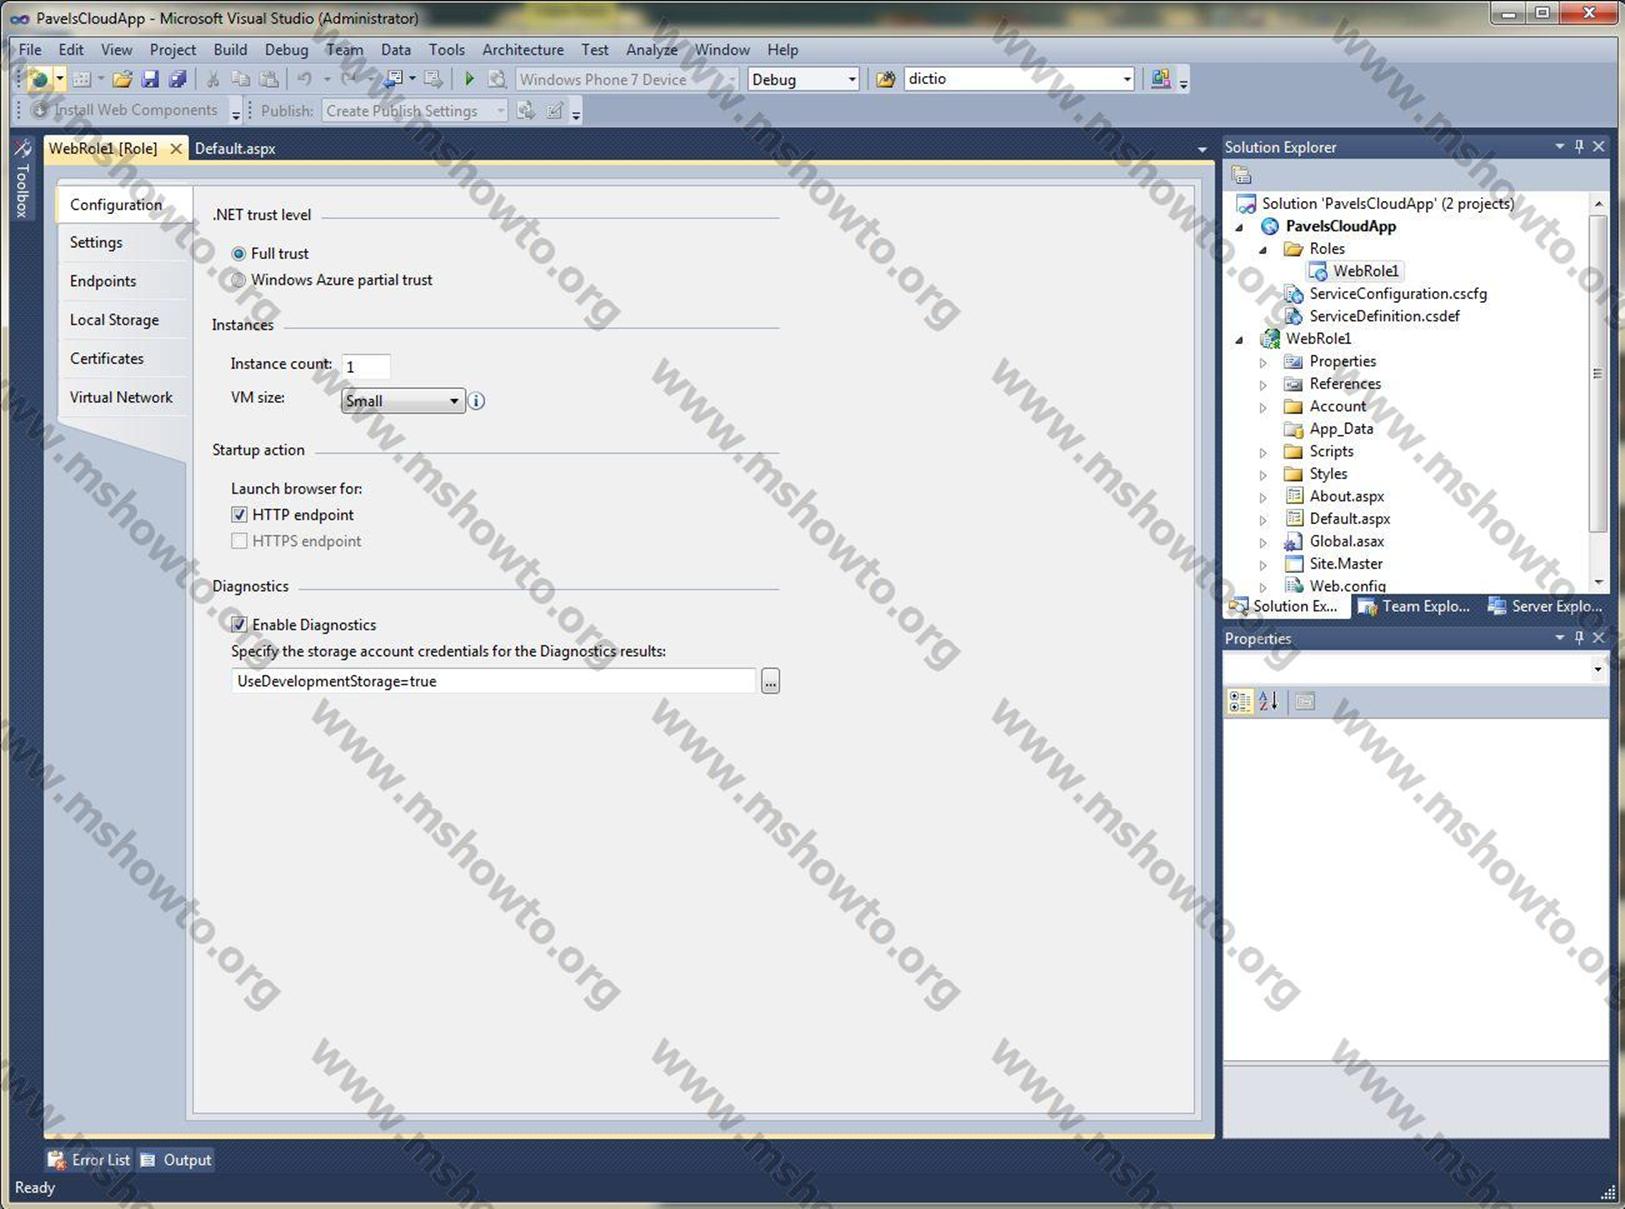Toggle the HTTPS endpoint checkbox
This screenshot has height=1209, width=1625.
point(239,541)
